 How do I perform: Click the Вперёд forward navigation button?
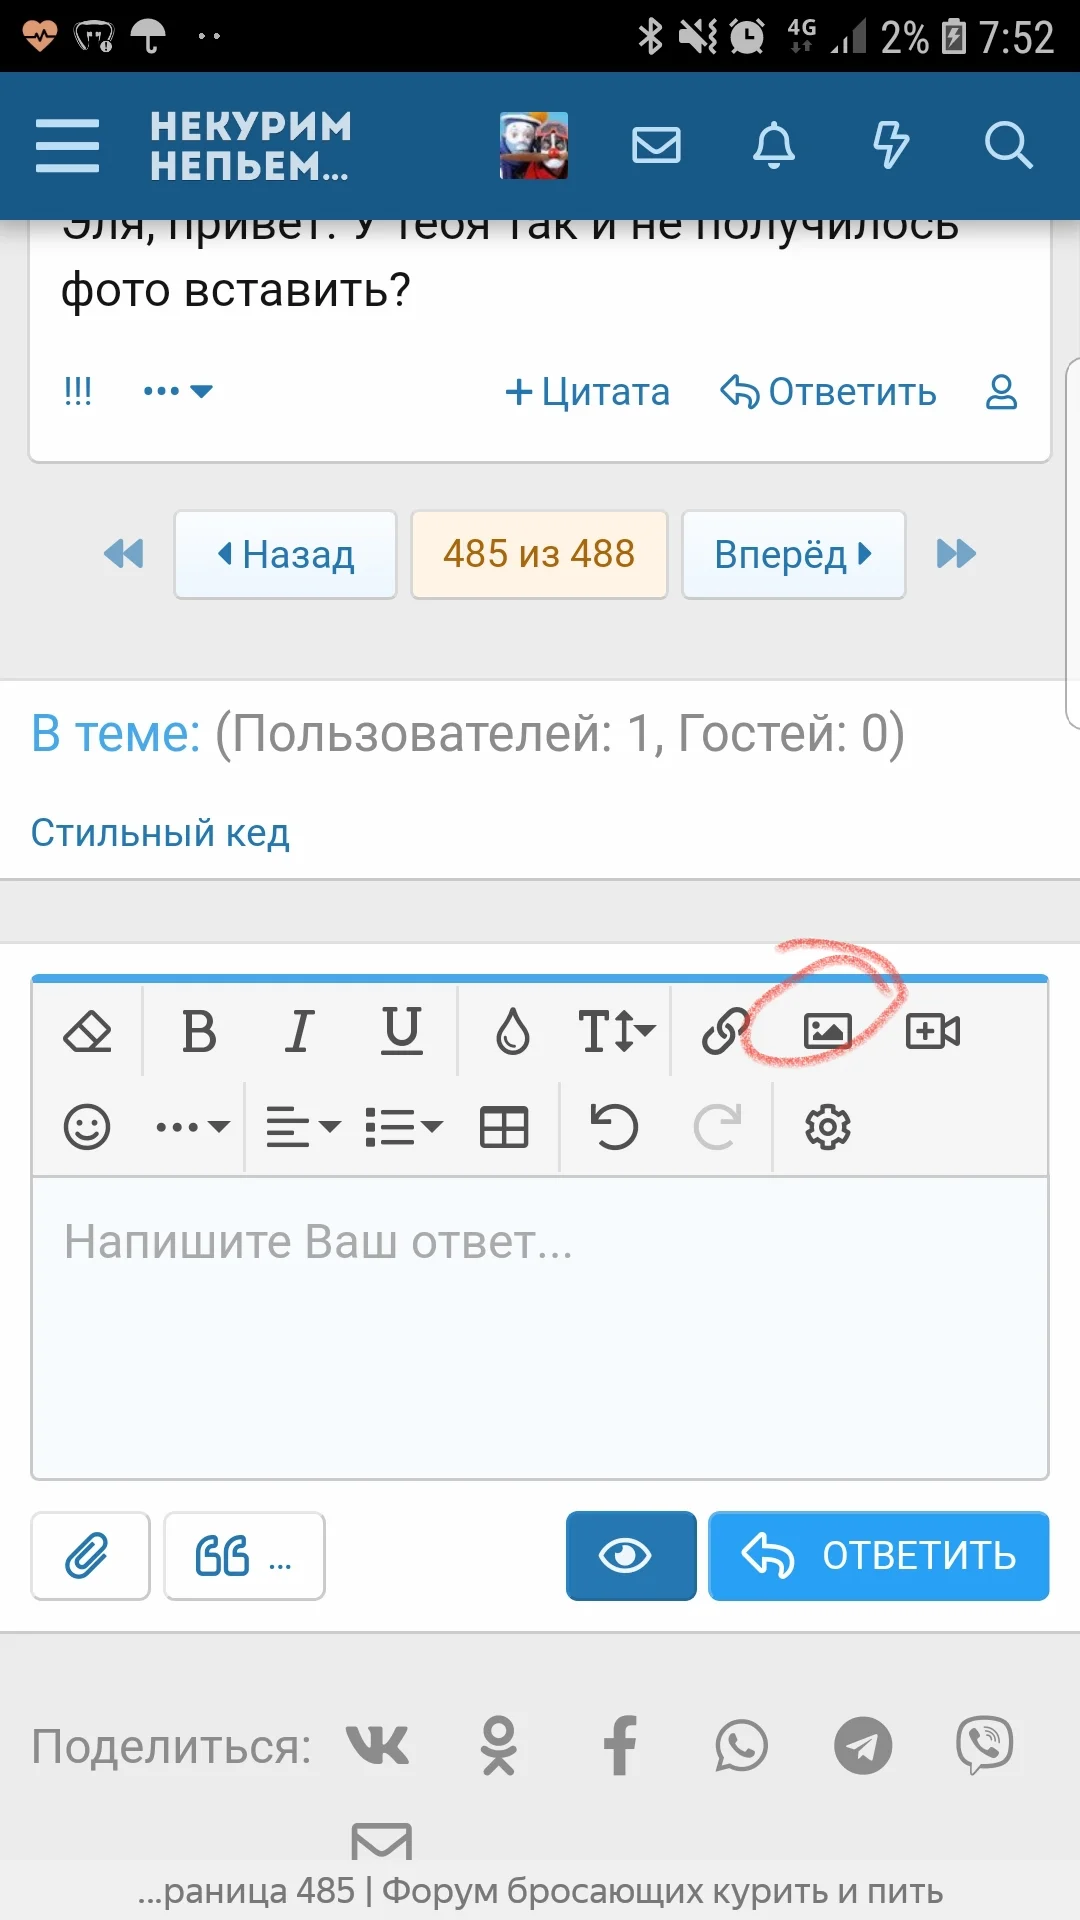[x=792, y=554]
